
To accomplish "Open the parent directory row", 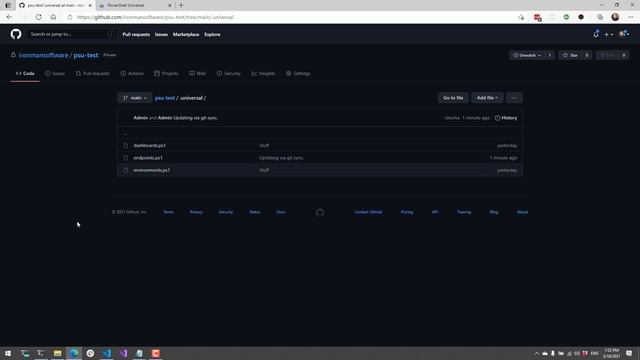I will (x=320, y=133).
